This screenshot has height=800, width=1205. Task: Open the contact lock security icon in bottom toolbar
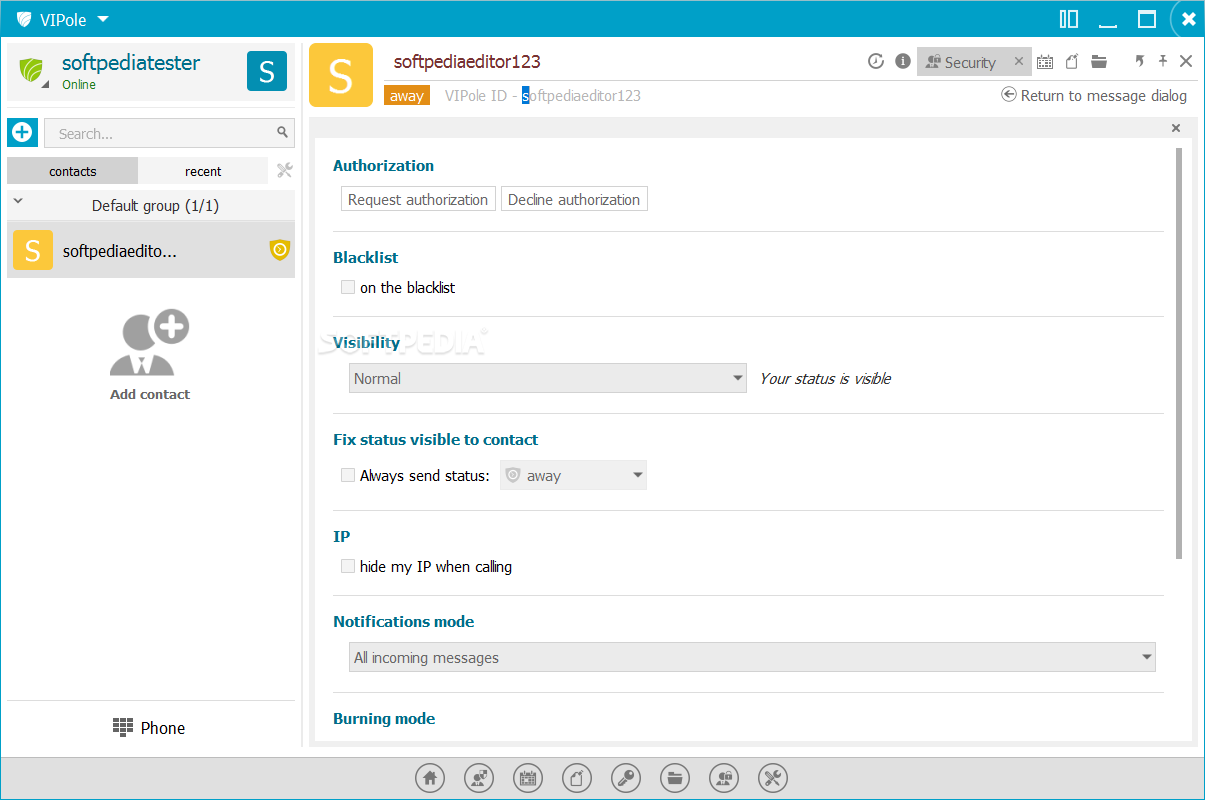pos(724,778)
